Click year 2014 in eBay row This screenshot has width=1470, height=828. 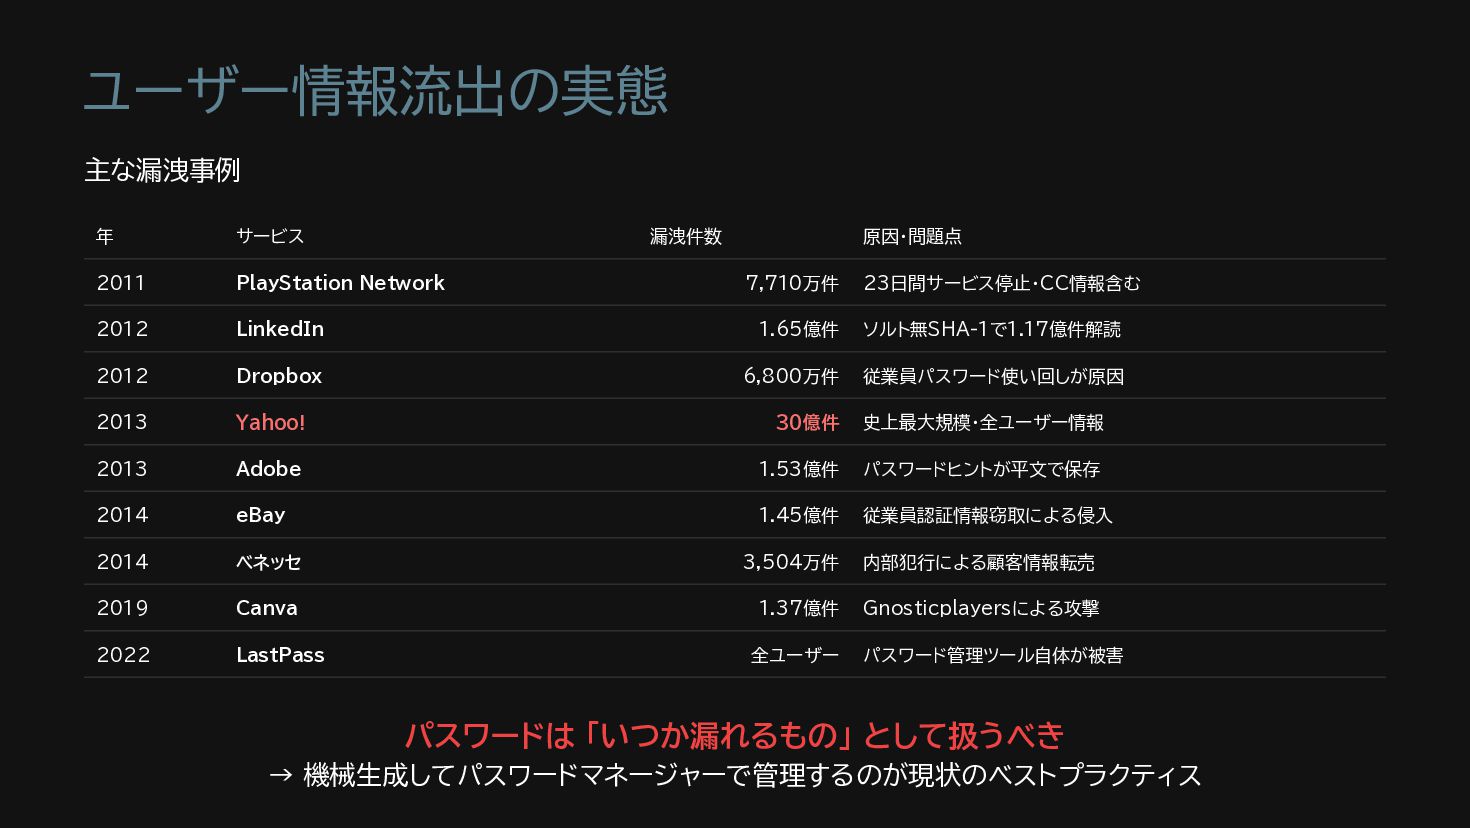pos(122,515)
